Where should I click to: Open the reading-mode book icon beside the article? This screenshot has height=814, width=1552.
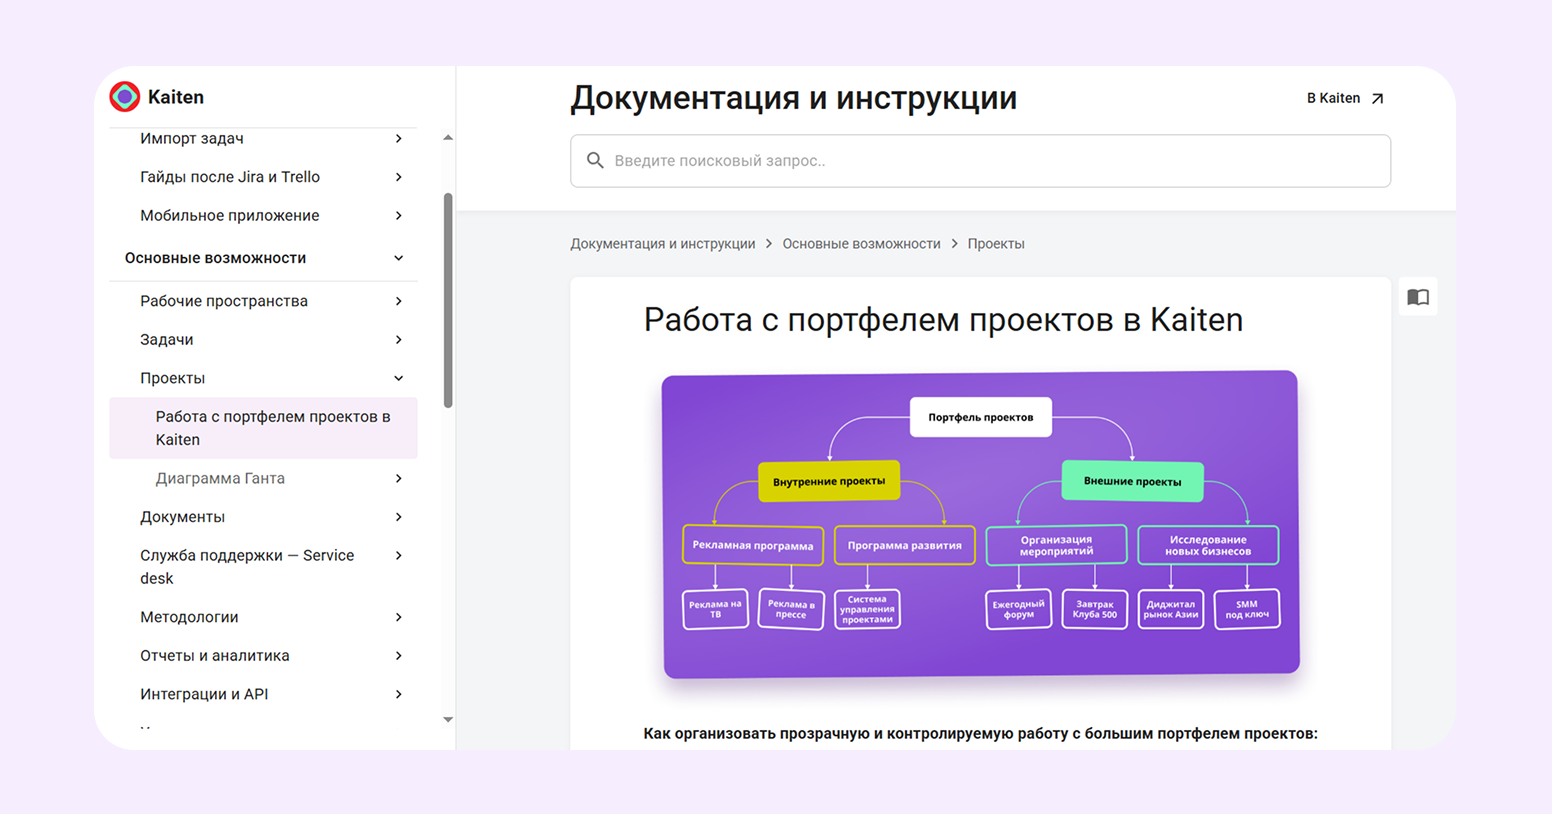tap(1417, 296)
